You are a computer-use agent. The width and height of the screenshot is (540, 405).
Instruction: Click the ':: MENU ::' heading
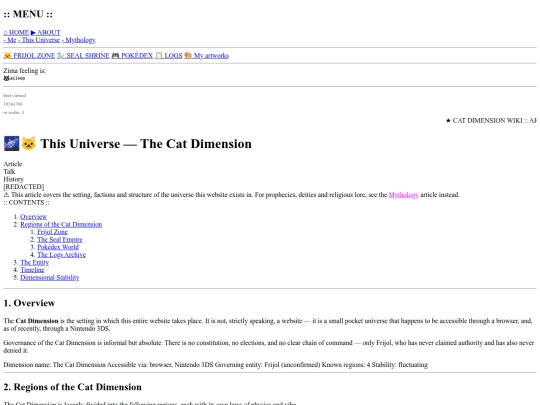[28, 14]
